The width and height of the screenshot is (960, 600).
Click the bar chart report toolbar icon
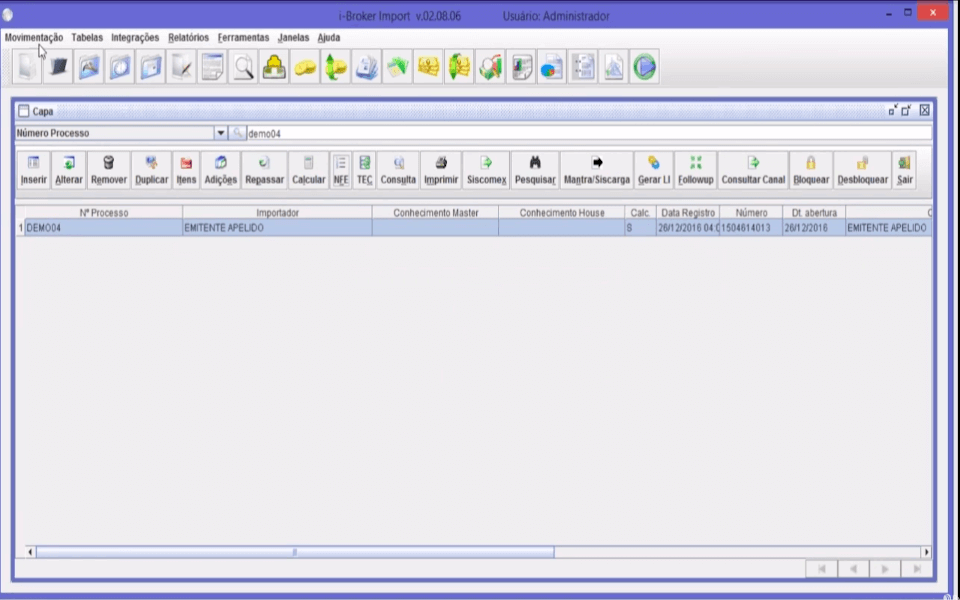coord(521,66)
